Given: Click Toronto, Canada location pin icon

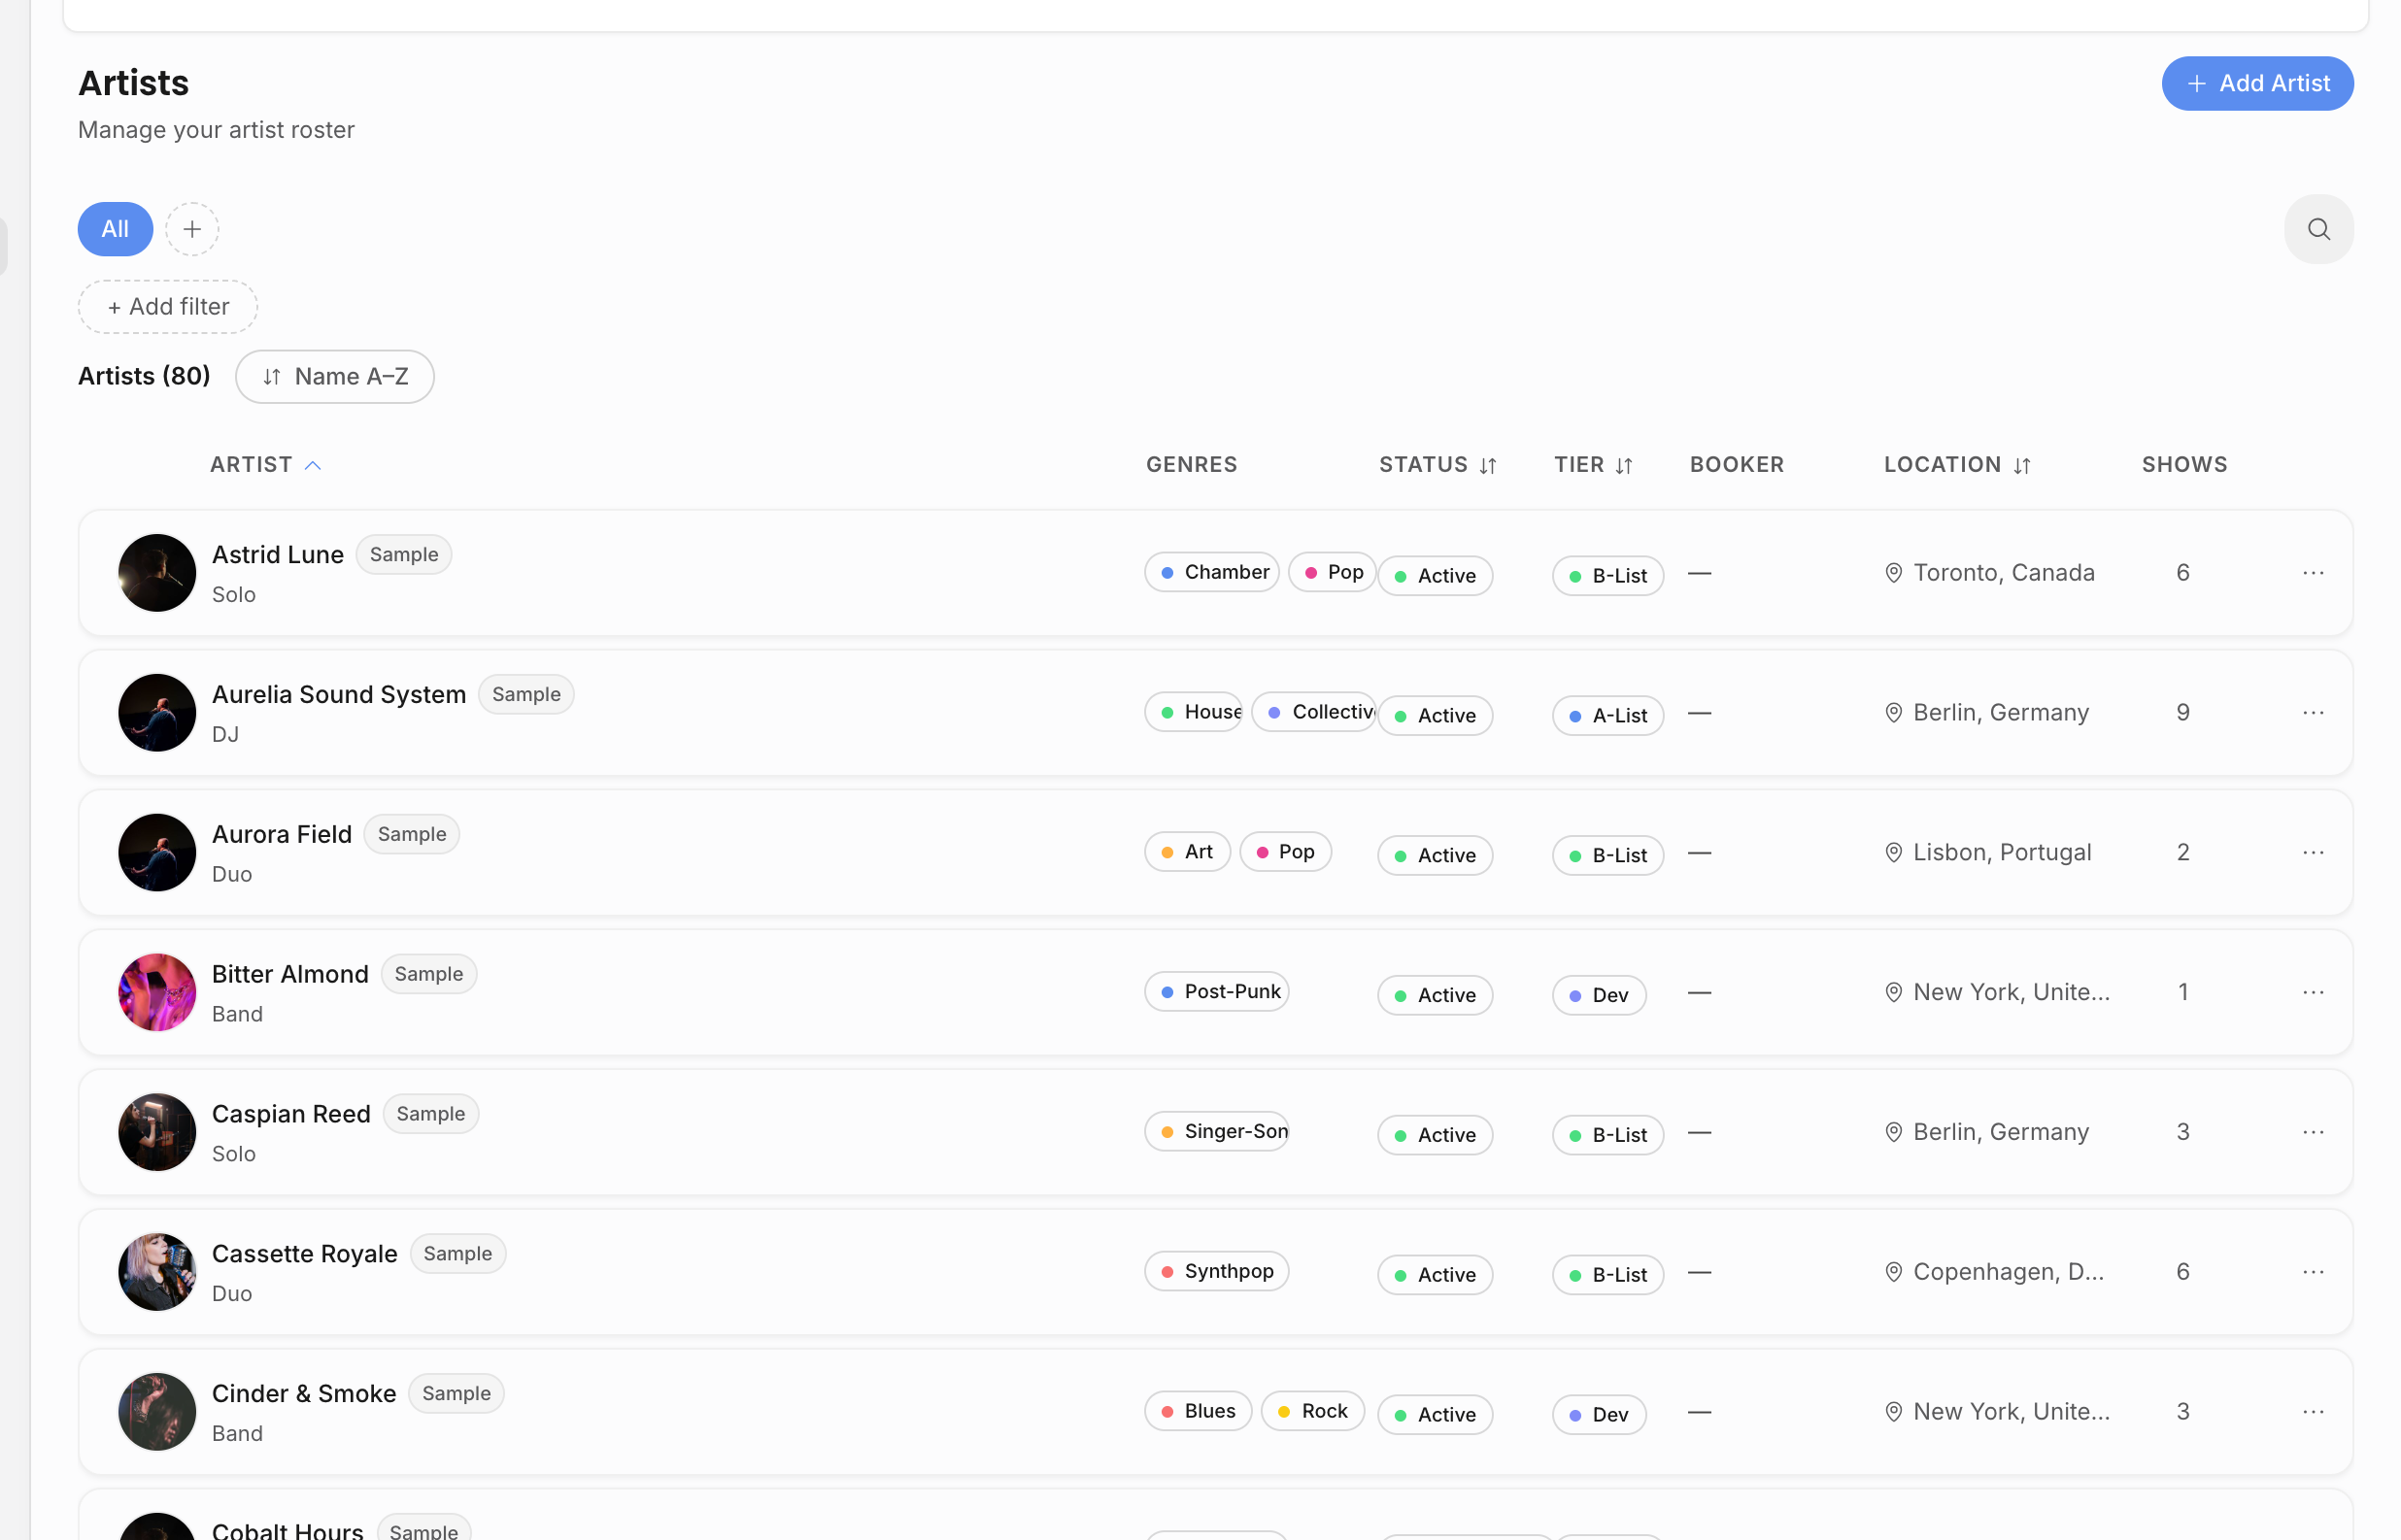Looking at the screenshot, I should pyautogui.click(x=1893, y=573).
